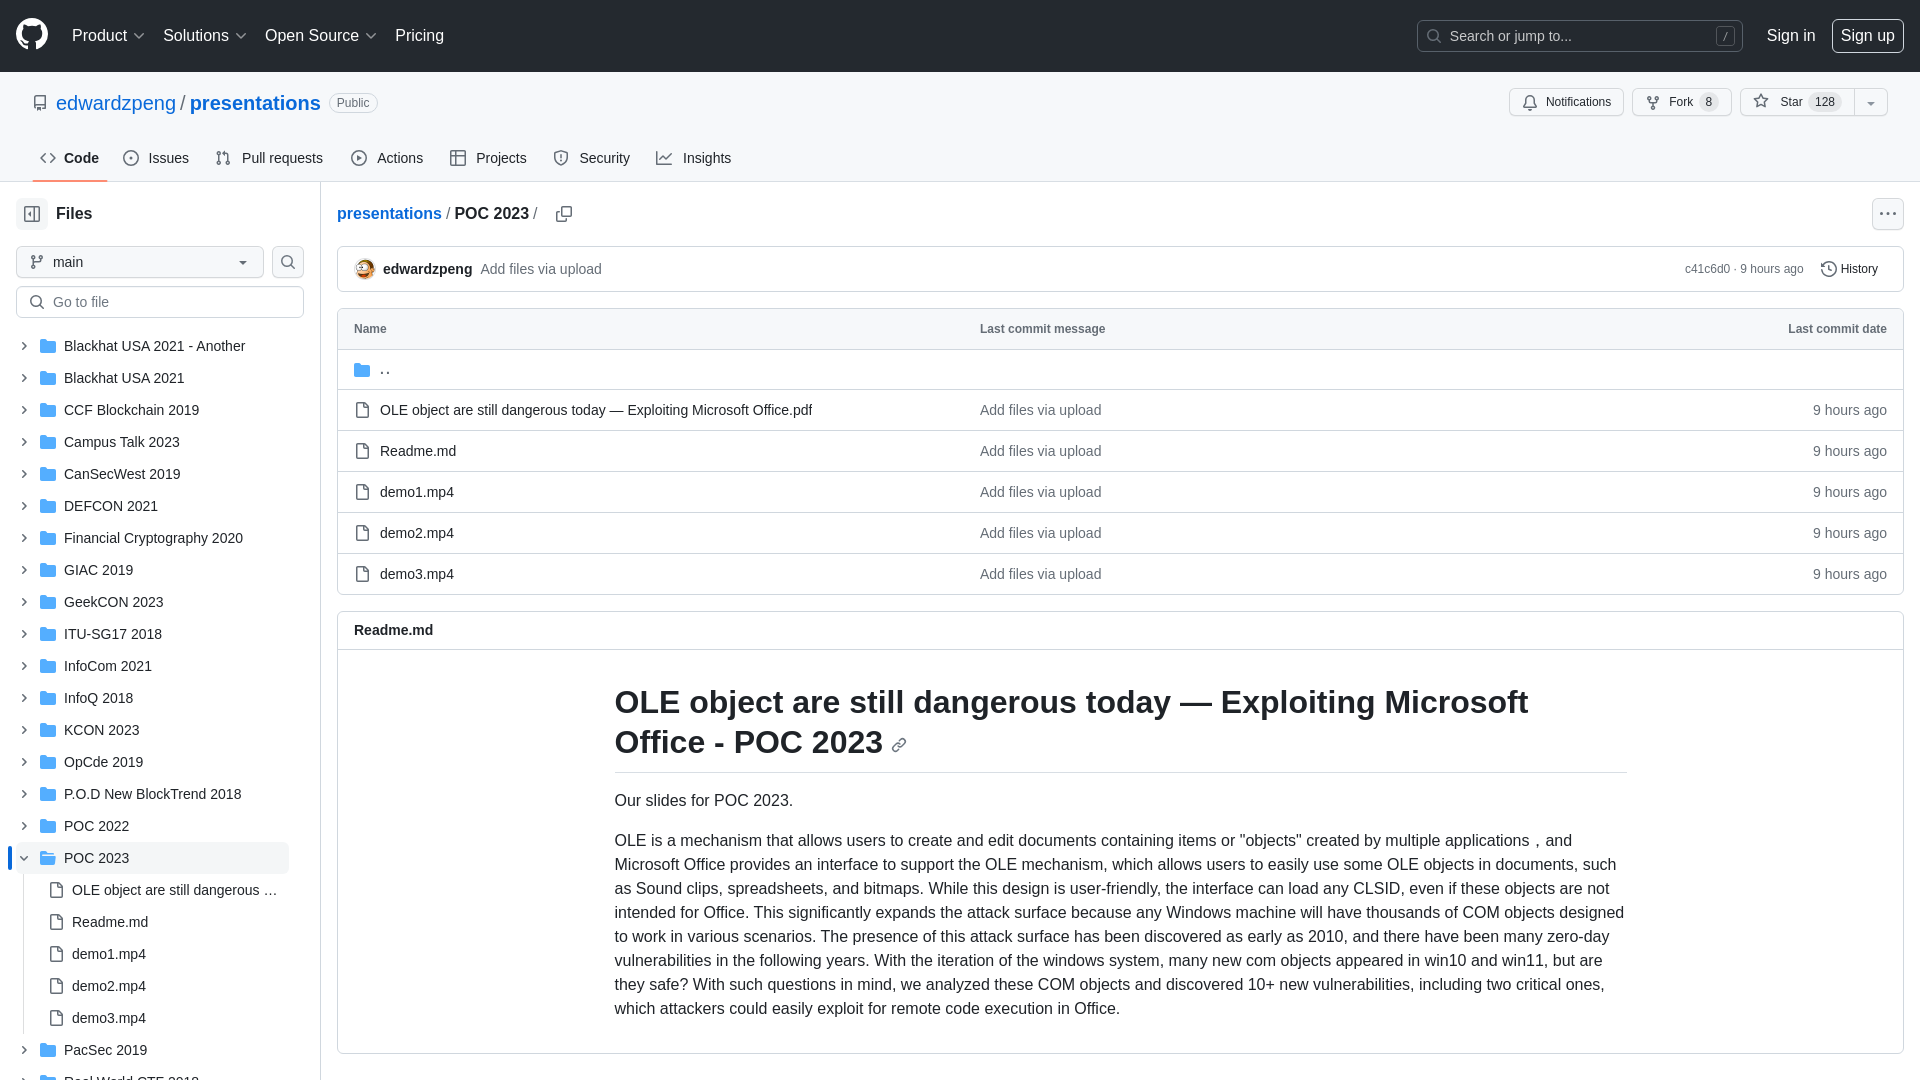This screenshot has width=1920, height=1080.
Task: Open the Insights tab
Action: [x=693, y=158]
